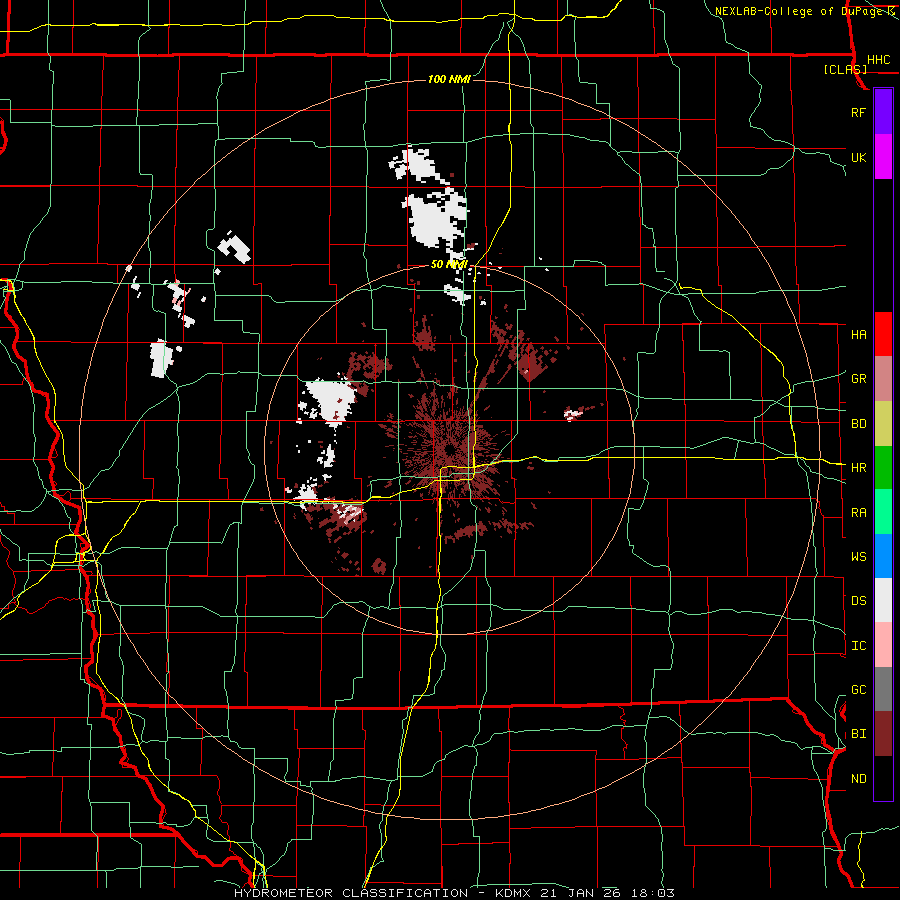Click the 'BI' legend label
900x900 pixels.
pyautogui.click(x=858, y=734)
